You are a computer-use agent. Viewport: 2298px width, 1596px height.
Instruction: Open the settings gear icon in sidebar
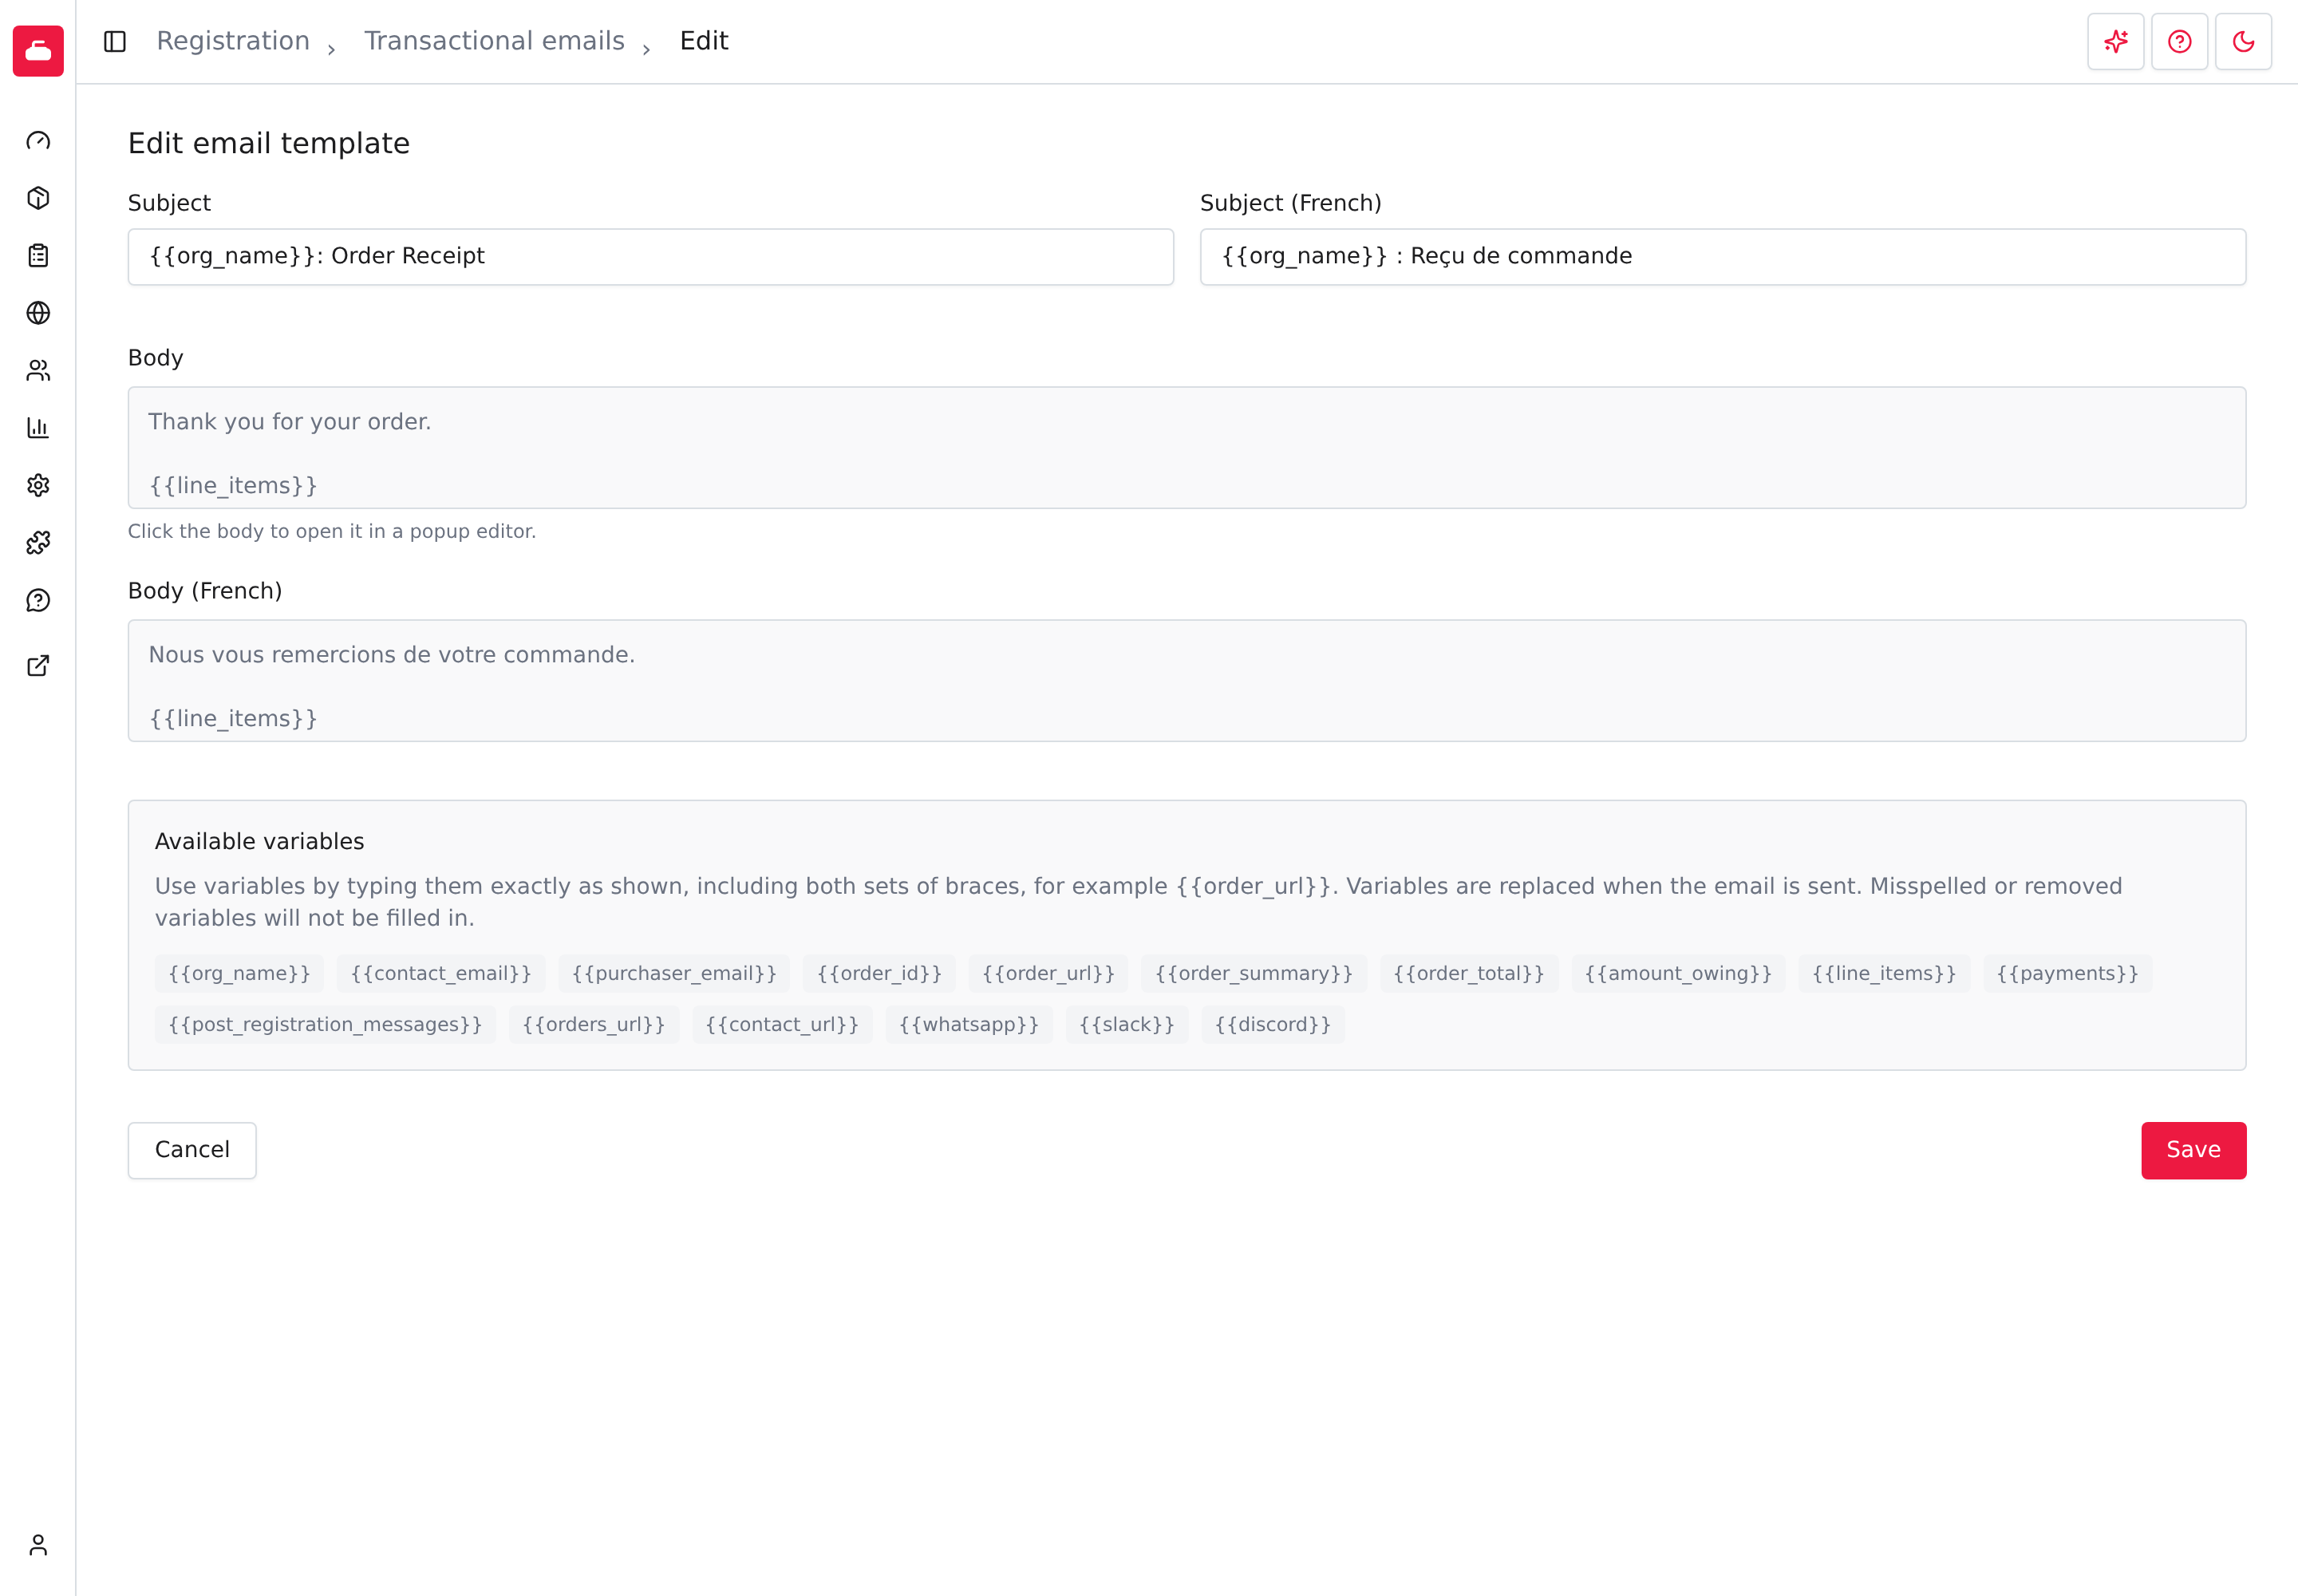[x=38, y=486]
